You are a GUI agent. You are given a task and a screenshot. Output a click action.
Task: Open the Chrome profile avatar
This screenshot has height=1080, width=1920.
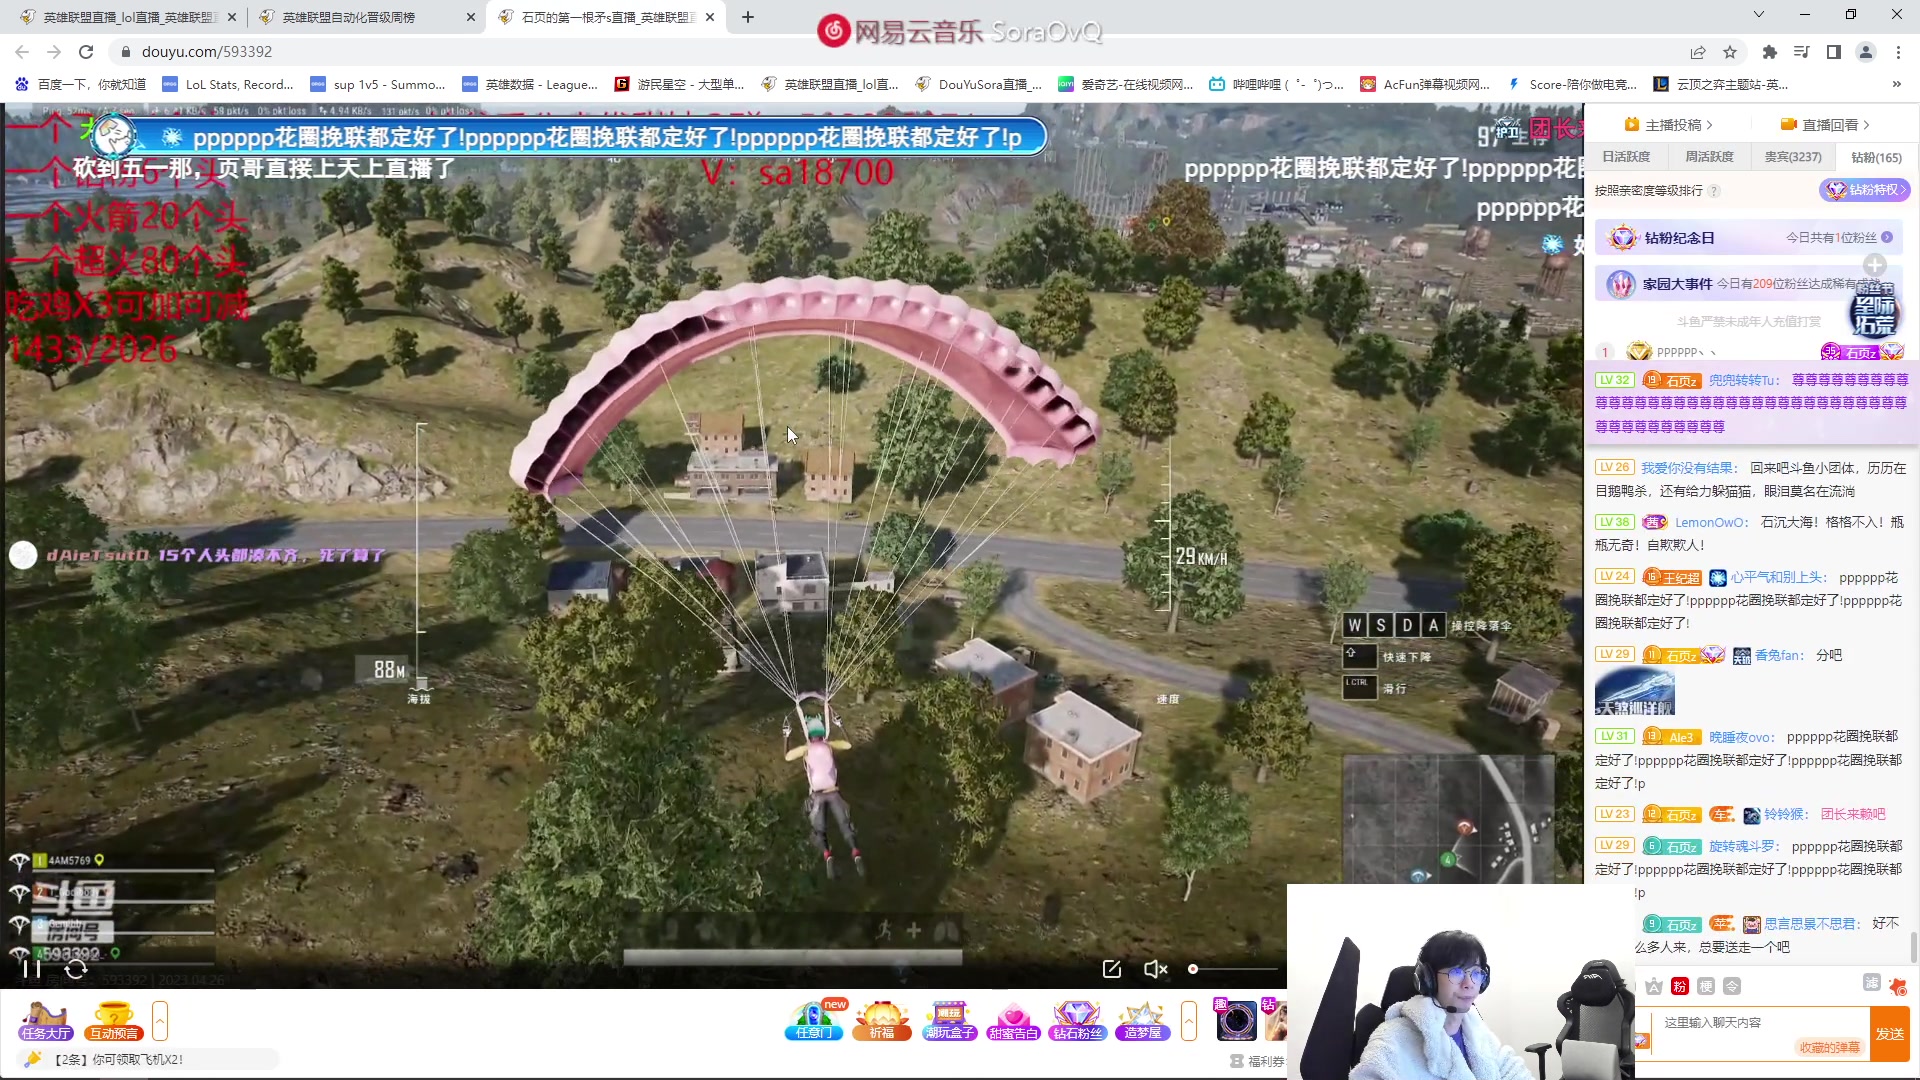click(1866, 52)
